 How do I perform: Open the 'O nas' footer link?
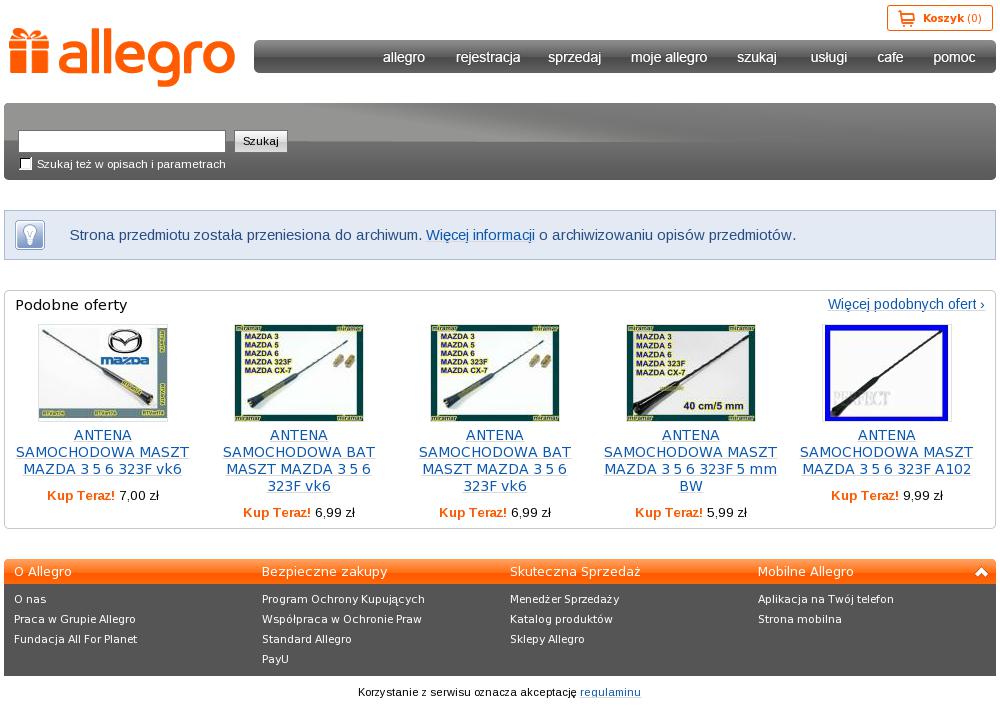(x=30, y=599)
